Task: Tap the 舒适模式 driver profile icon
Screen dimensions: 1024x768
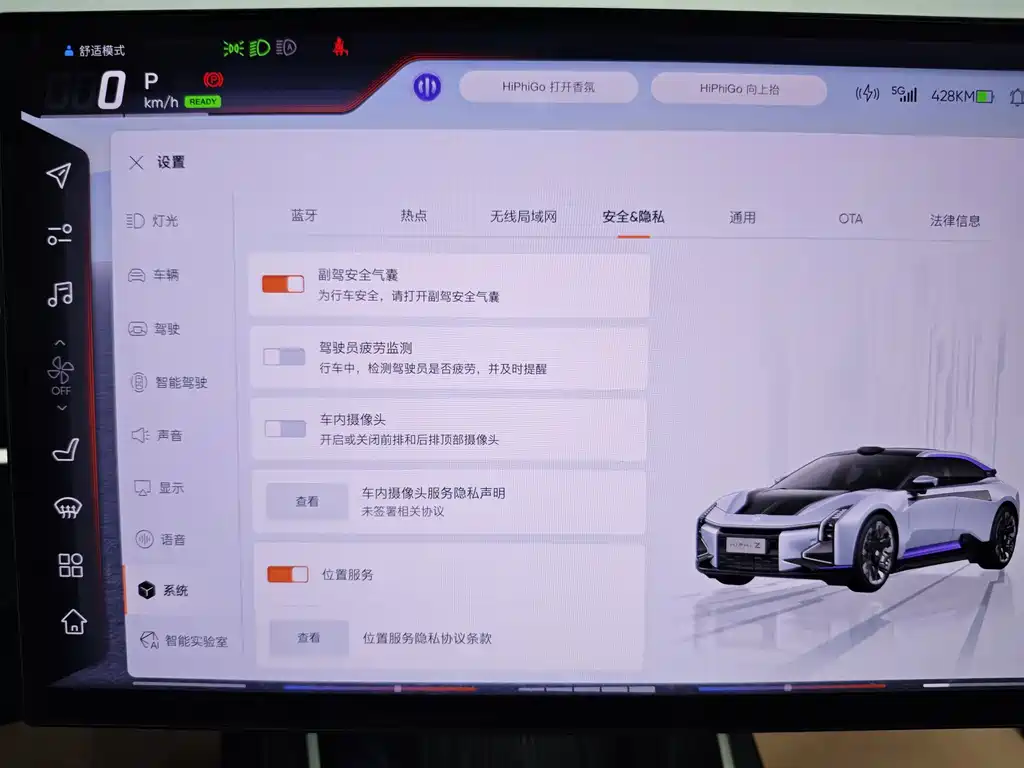Action: (69, 50)
